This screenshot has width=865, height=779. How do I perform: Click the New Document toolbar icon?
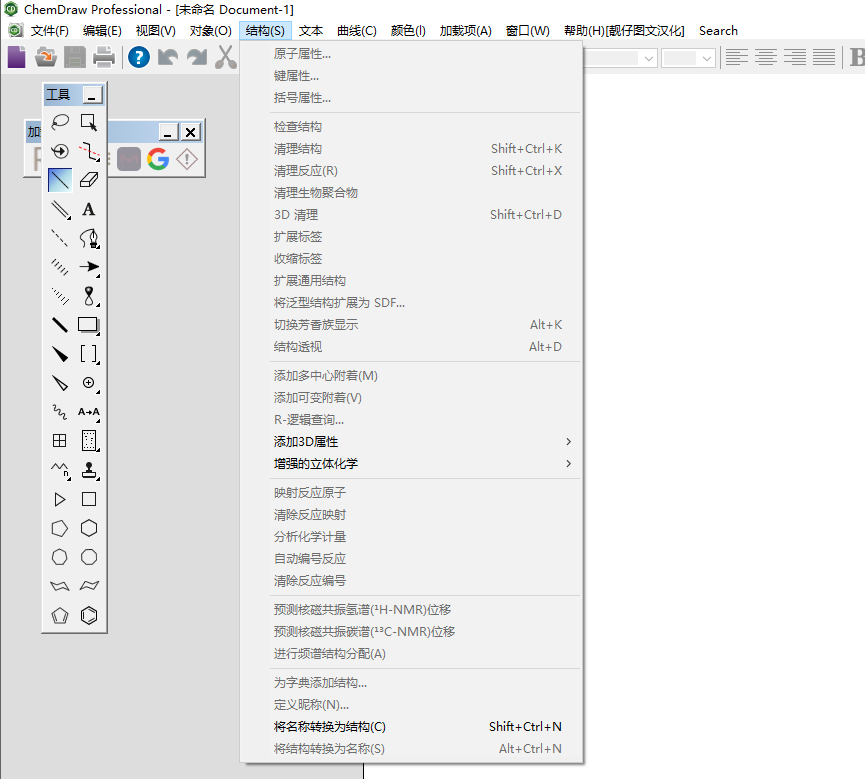click(x=17, y=57)
